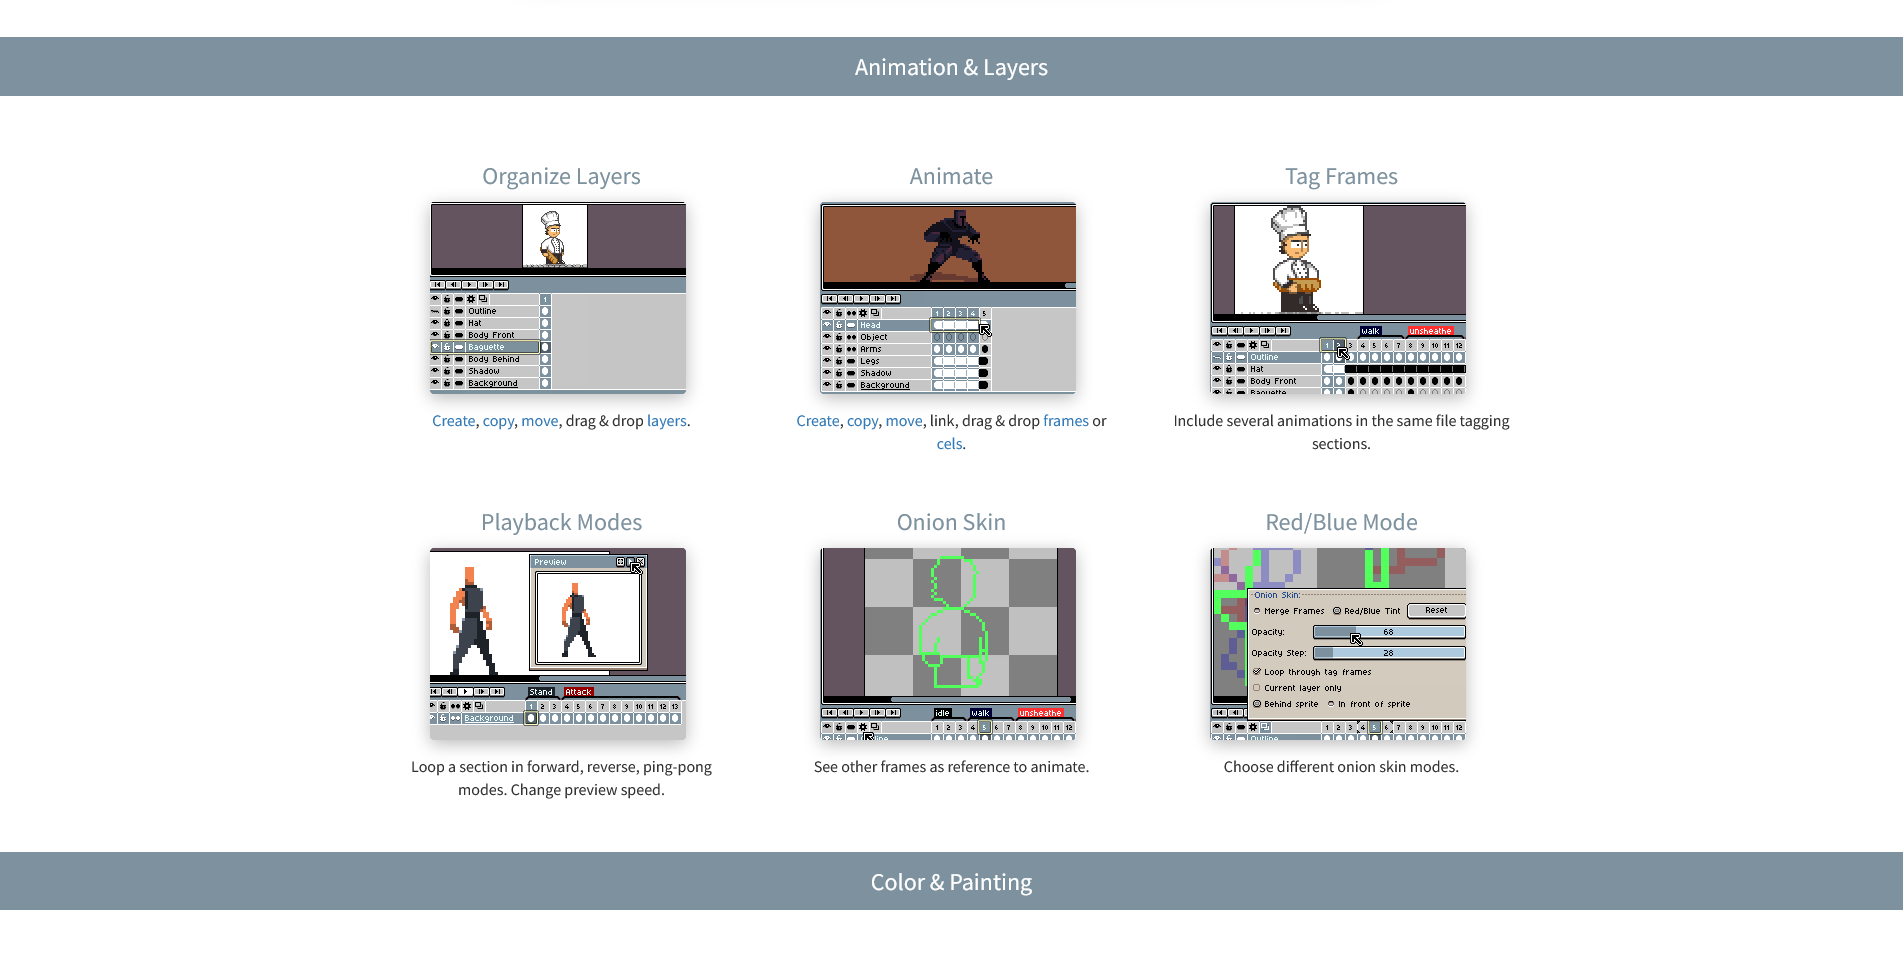This screenshot has width=1903, height=955.
Task: Open the Tag Frames chef screenshot
Action: point(1338,298)
